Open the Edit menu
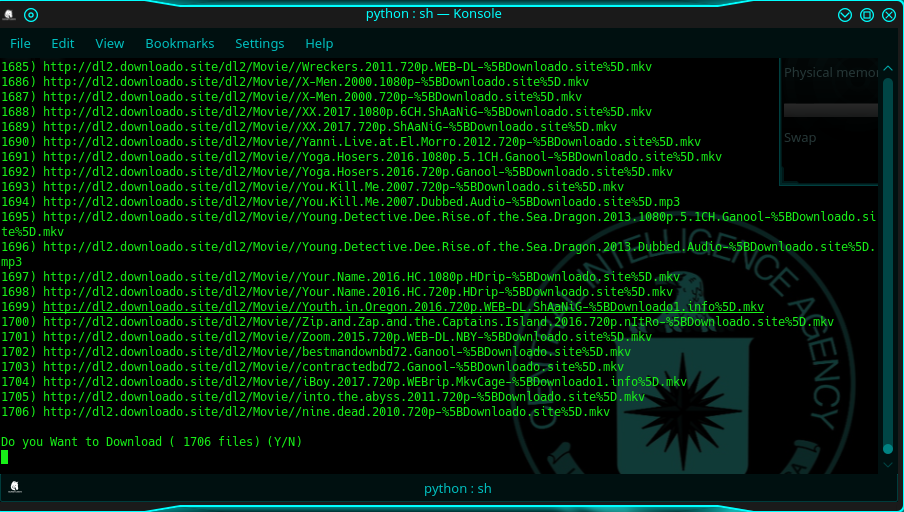The height and width of the screenshot is (512, 904). click(62, 44)
